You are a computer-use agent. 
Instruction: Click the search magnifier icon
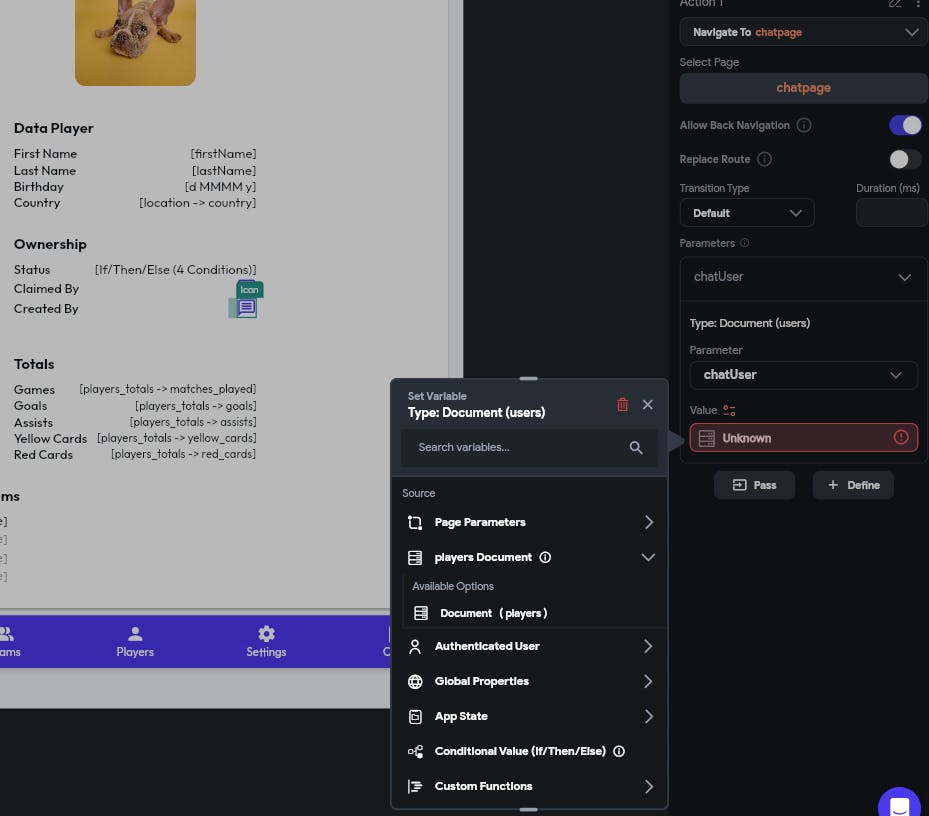[636, 448]
